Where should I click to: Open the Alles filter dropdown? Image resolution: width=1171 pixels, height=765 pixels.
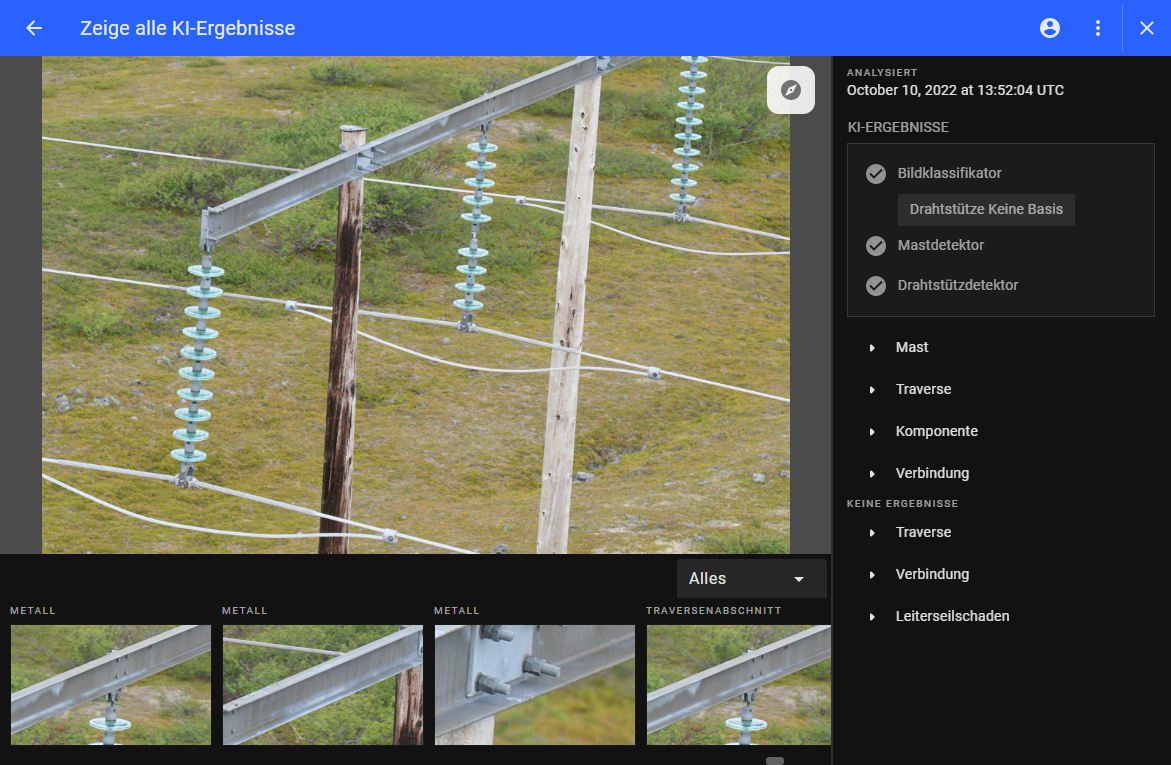pyautogui.click(x=751, y=579)
